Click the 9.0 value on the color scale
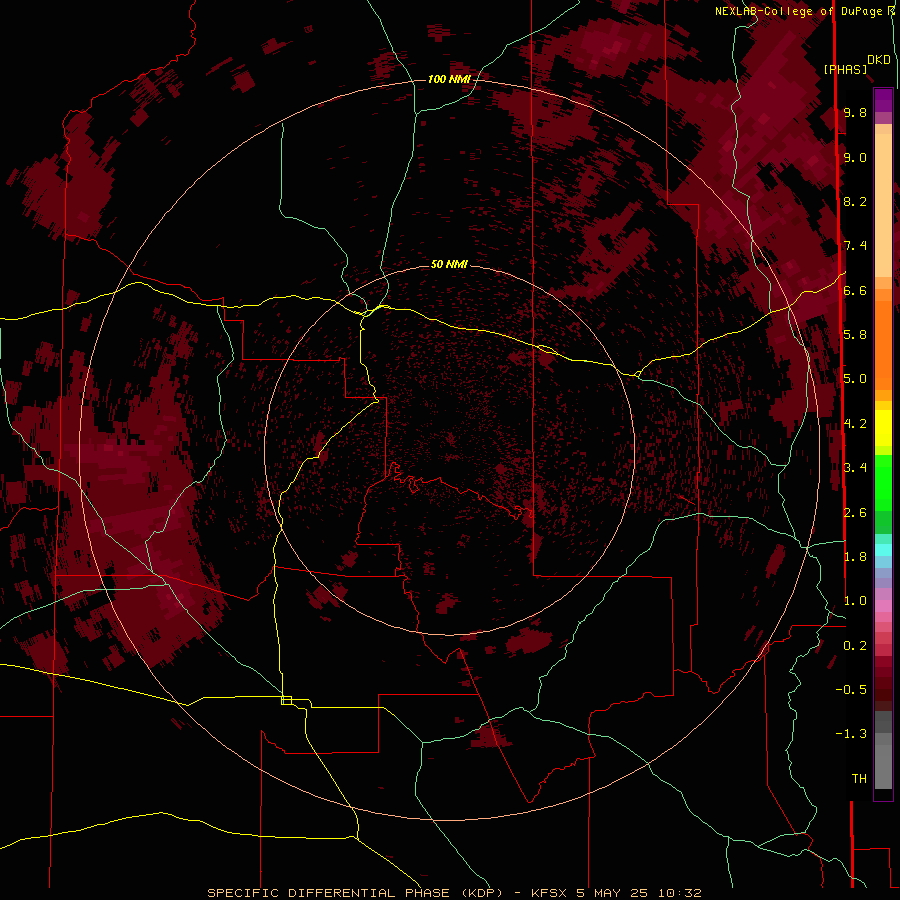 tap(855, 157)
